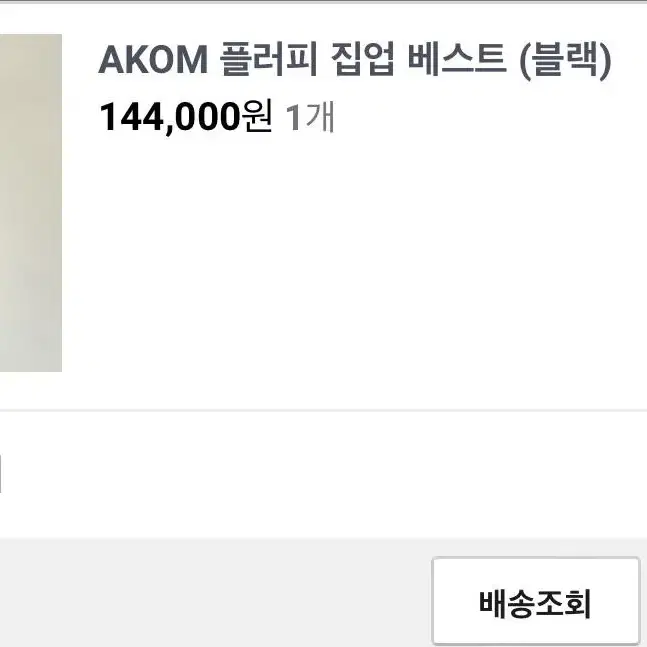The image size is (647, 647).
Task: Click the 배송조회 button
Action: [536, 601]
